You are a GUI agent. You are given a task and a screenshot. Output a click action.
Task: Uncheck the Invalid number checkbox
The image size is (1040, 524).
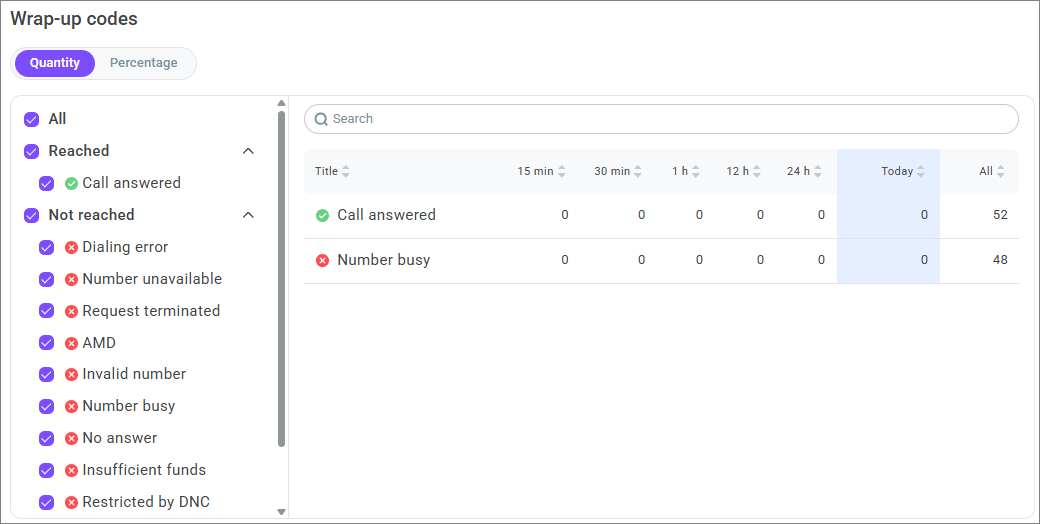pos(46,374)
